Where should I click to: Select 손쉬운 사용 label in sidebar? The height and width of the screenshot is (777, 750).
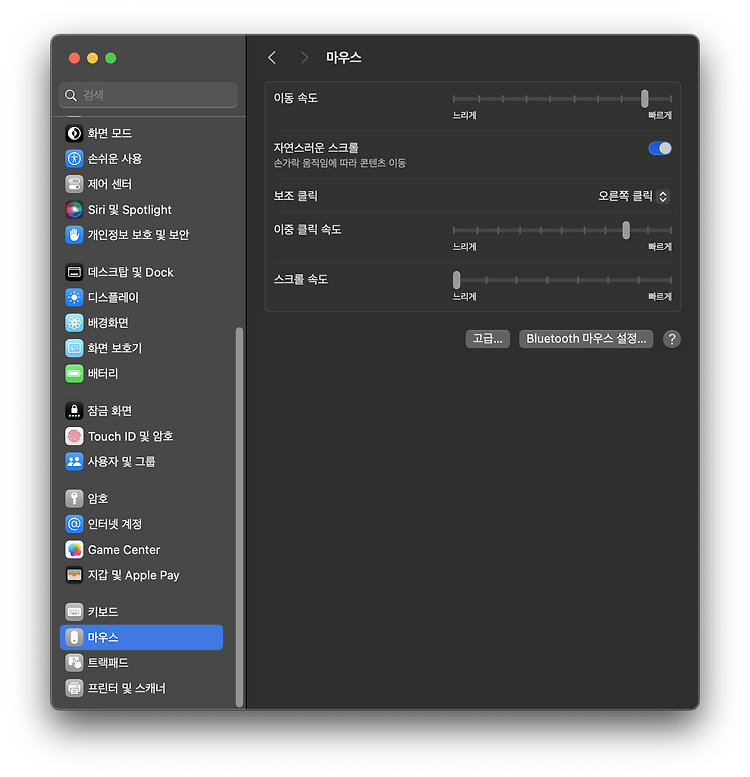115,159
